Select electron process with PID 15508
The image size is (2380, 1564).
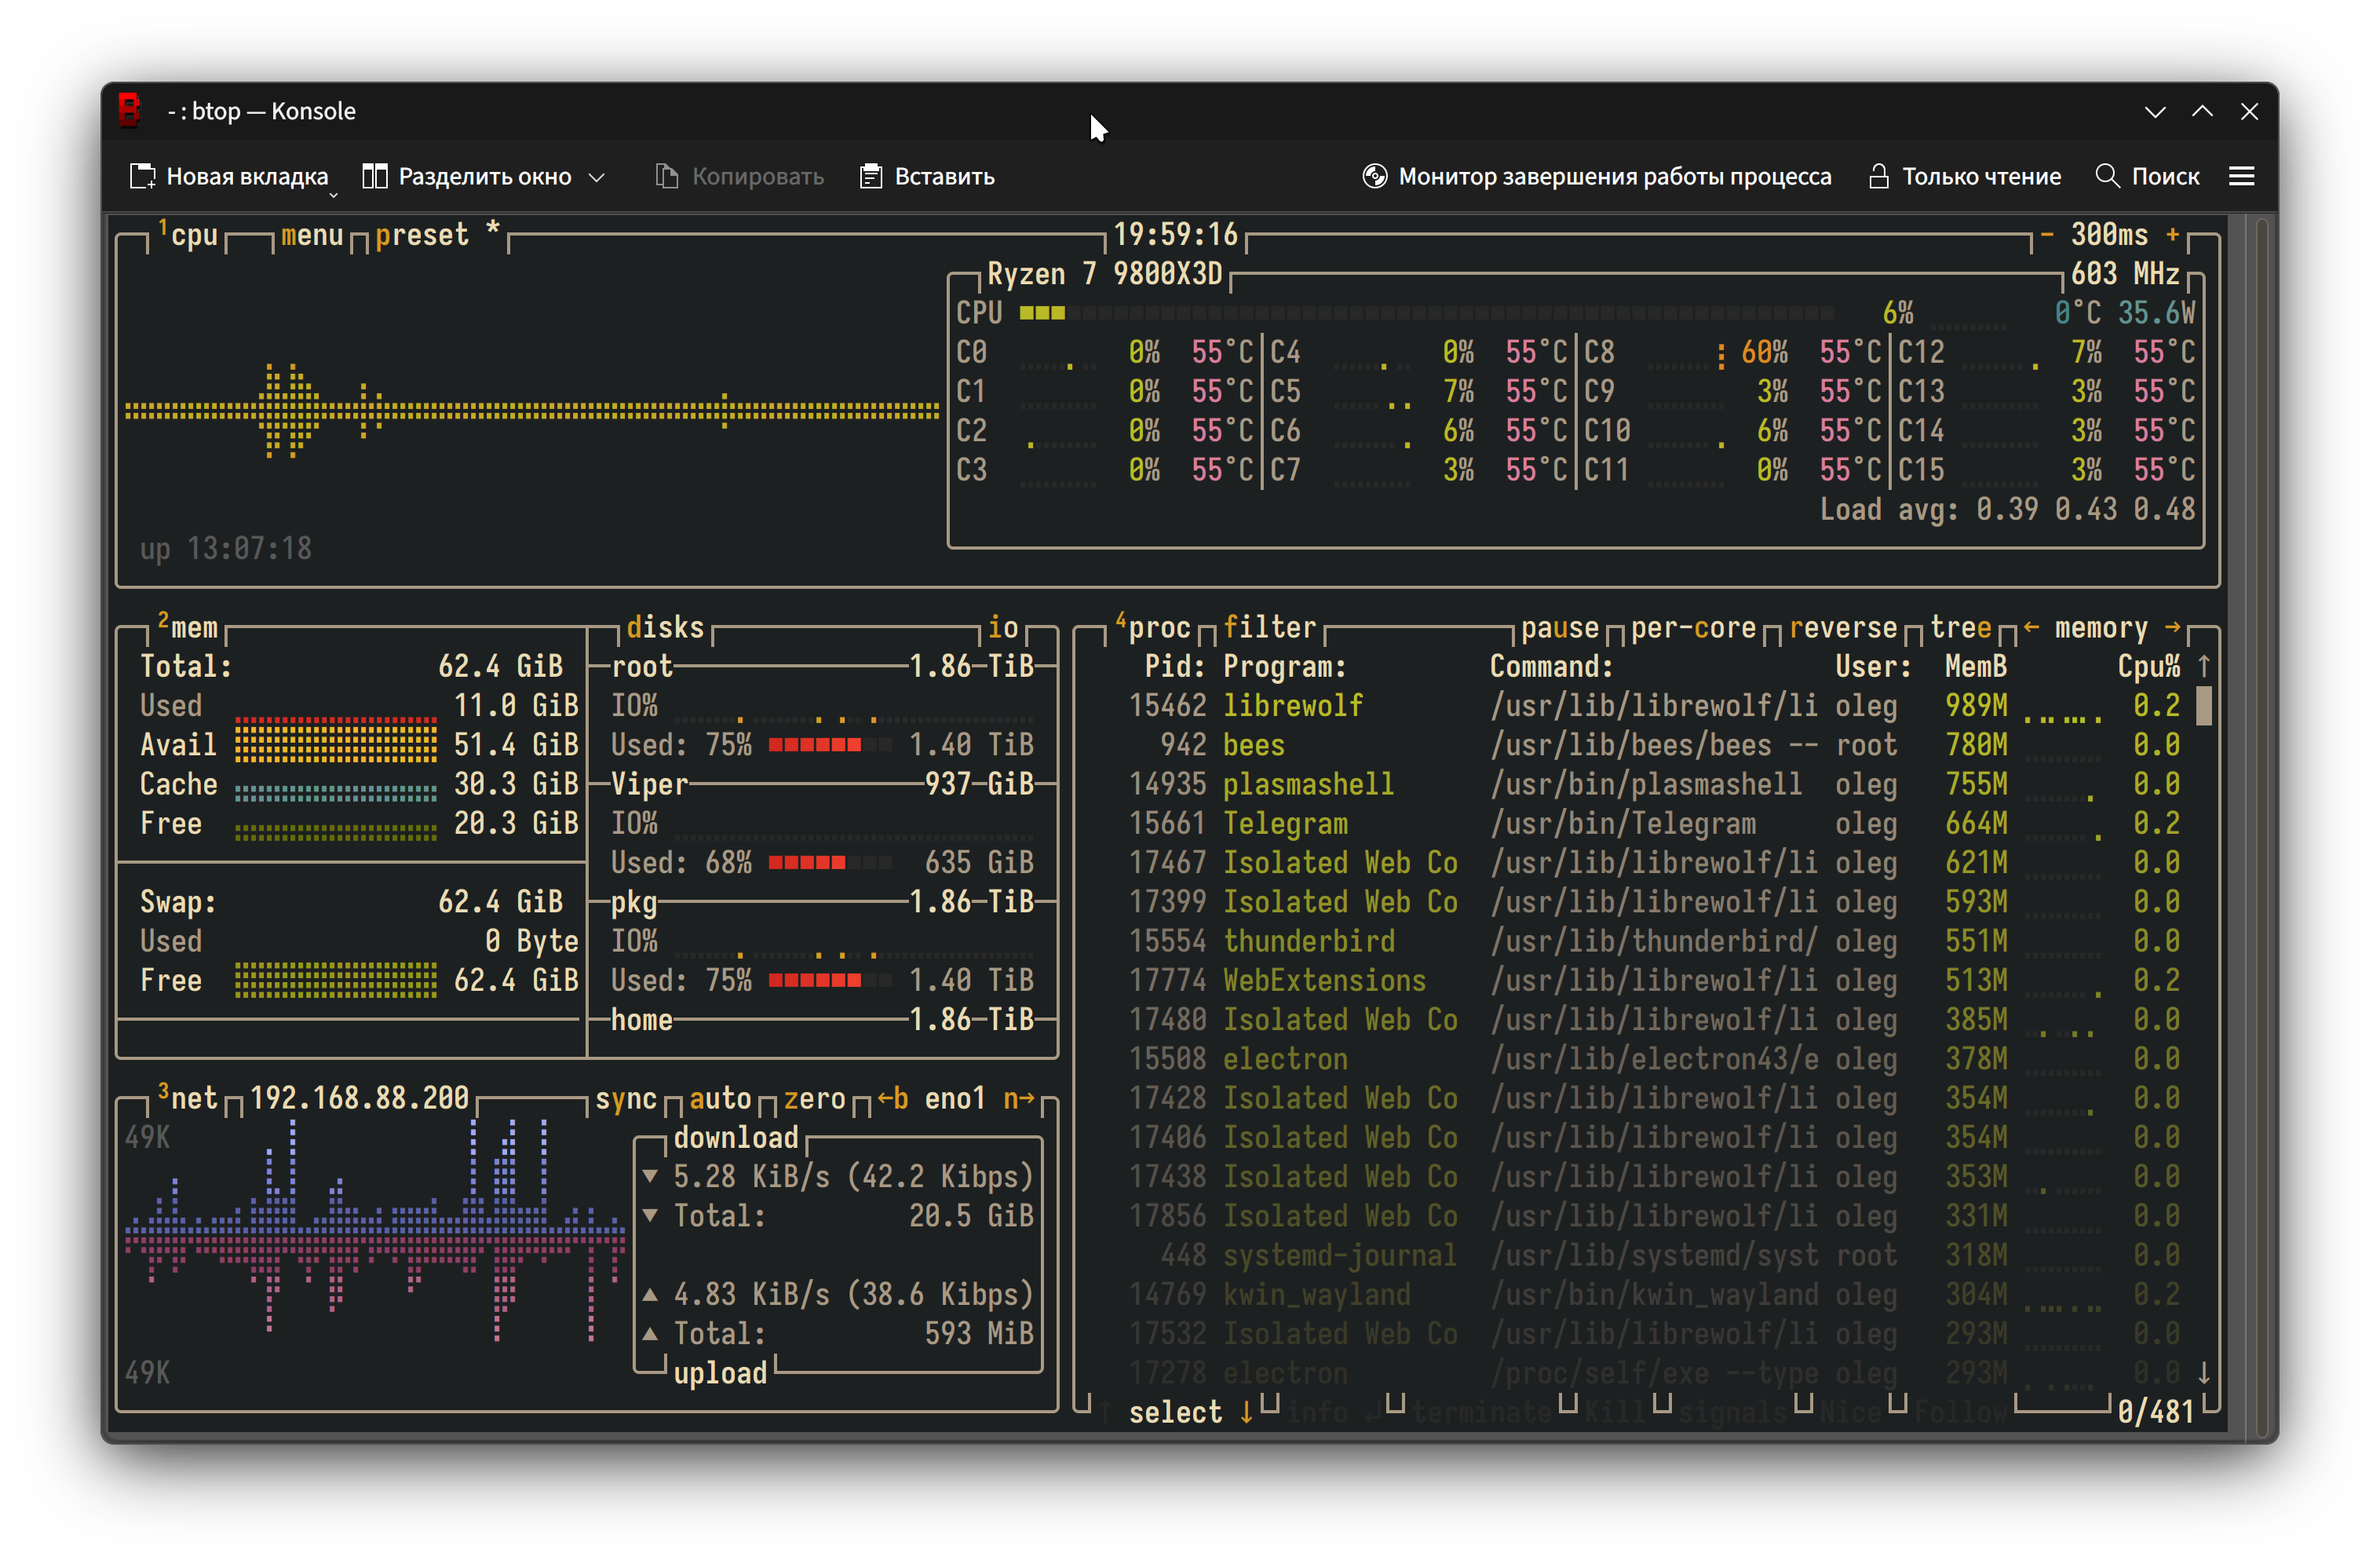coord(1653,1060)
